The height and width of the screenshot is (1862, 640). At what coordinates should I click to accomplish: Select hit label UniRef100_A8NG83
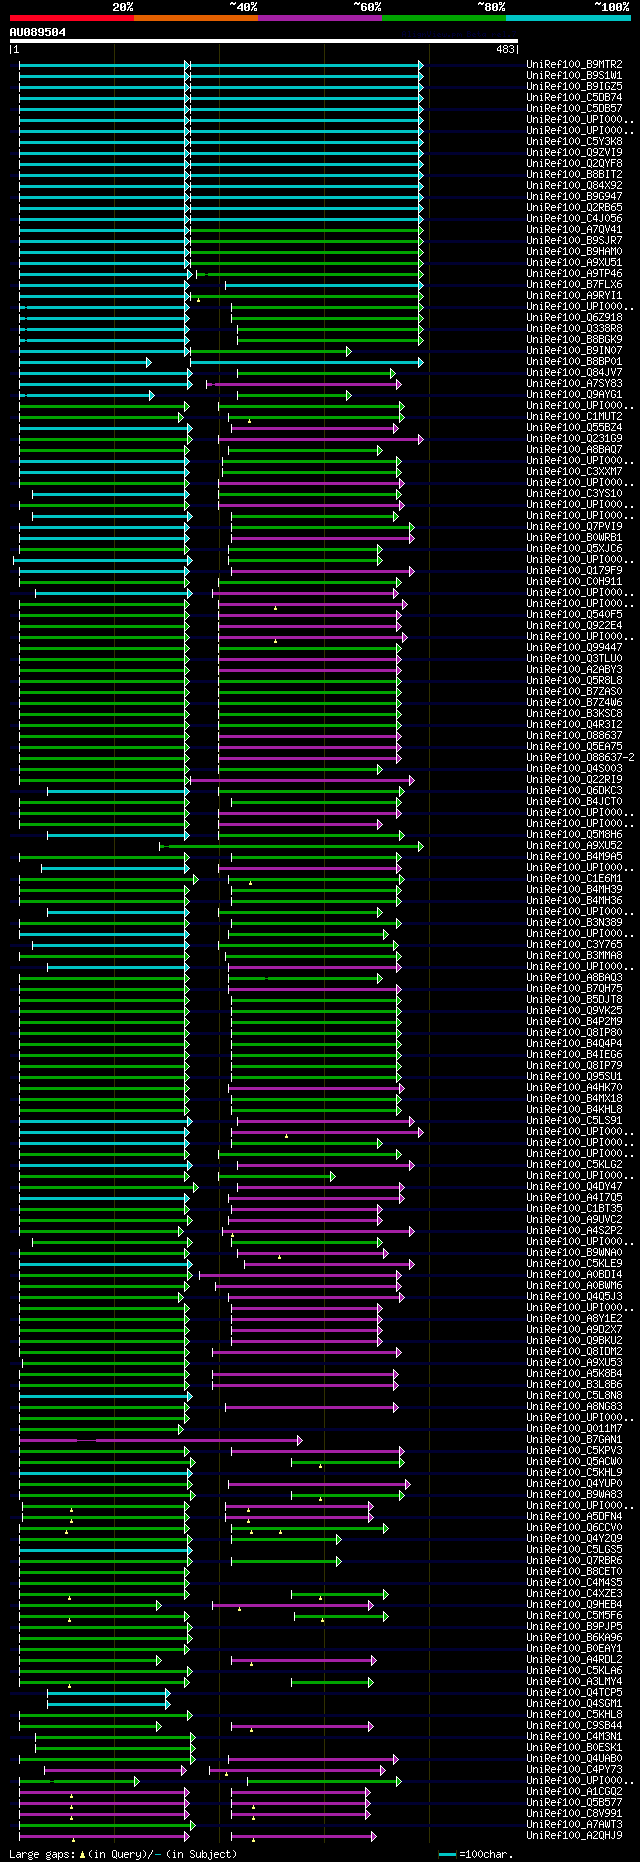[x=574, y=1407]
